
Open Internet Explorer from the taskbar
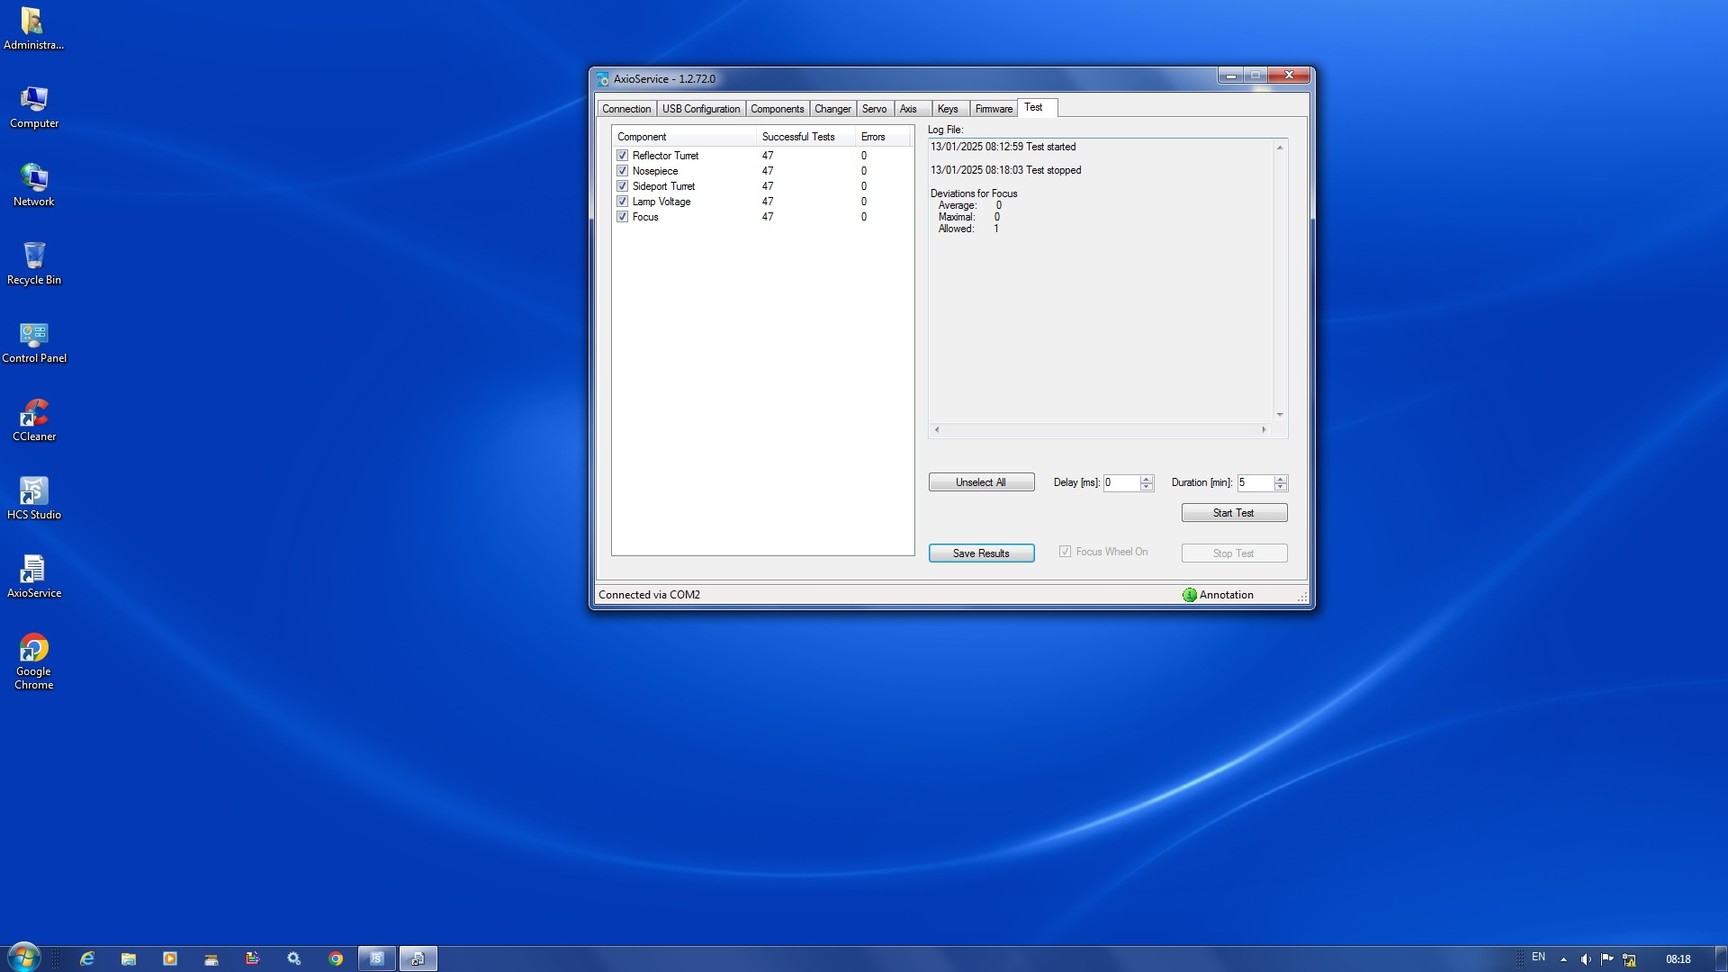87,959
